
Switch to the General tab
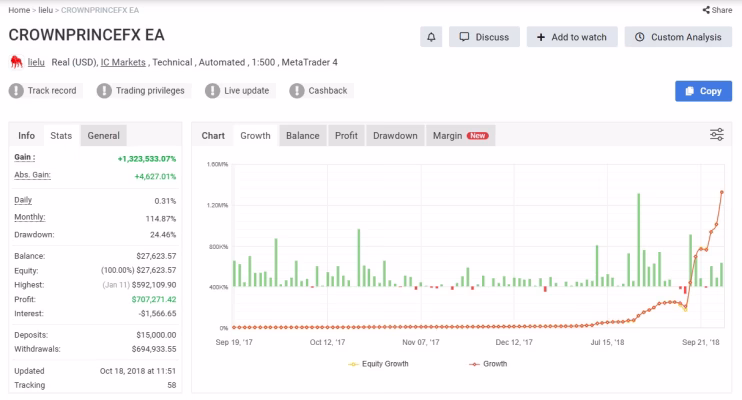tap(103, 135)
